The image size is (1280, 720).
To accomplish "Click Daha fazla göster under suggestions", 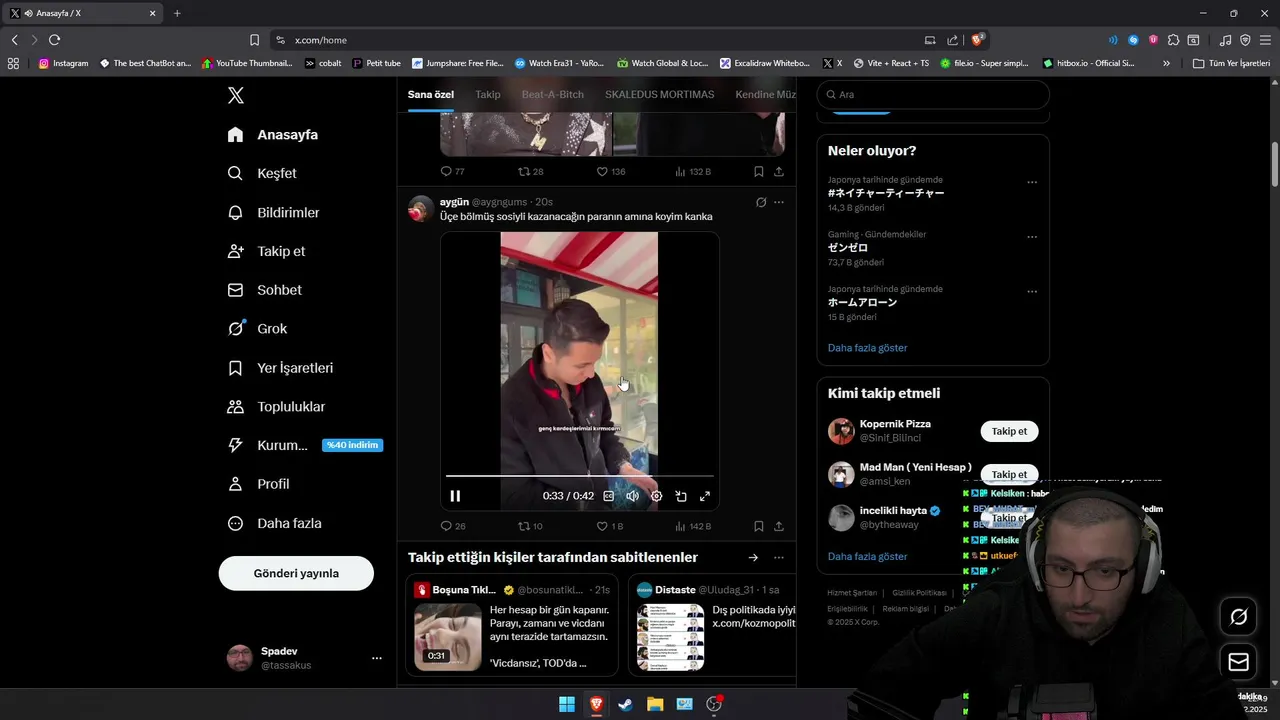I will (x=868, y=556).
